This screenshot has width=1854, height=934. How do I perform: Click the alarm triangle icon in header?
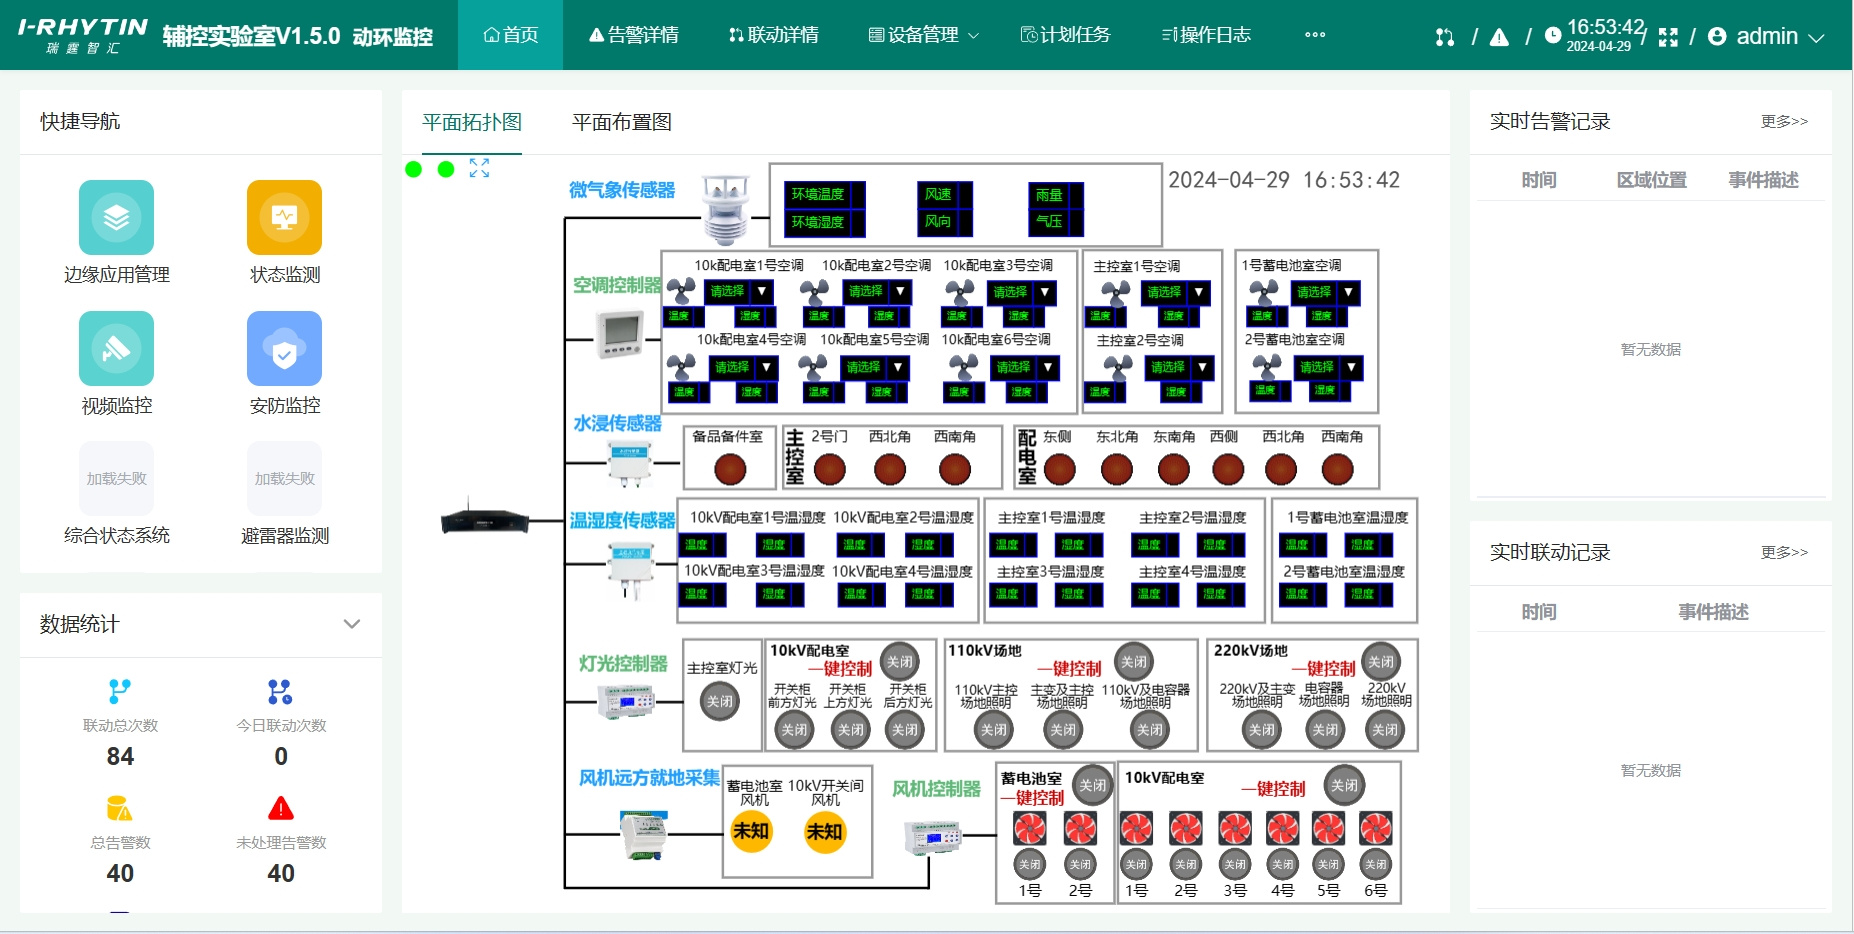tap(1499, 37)
